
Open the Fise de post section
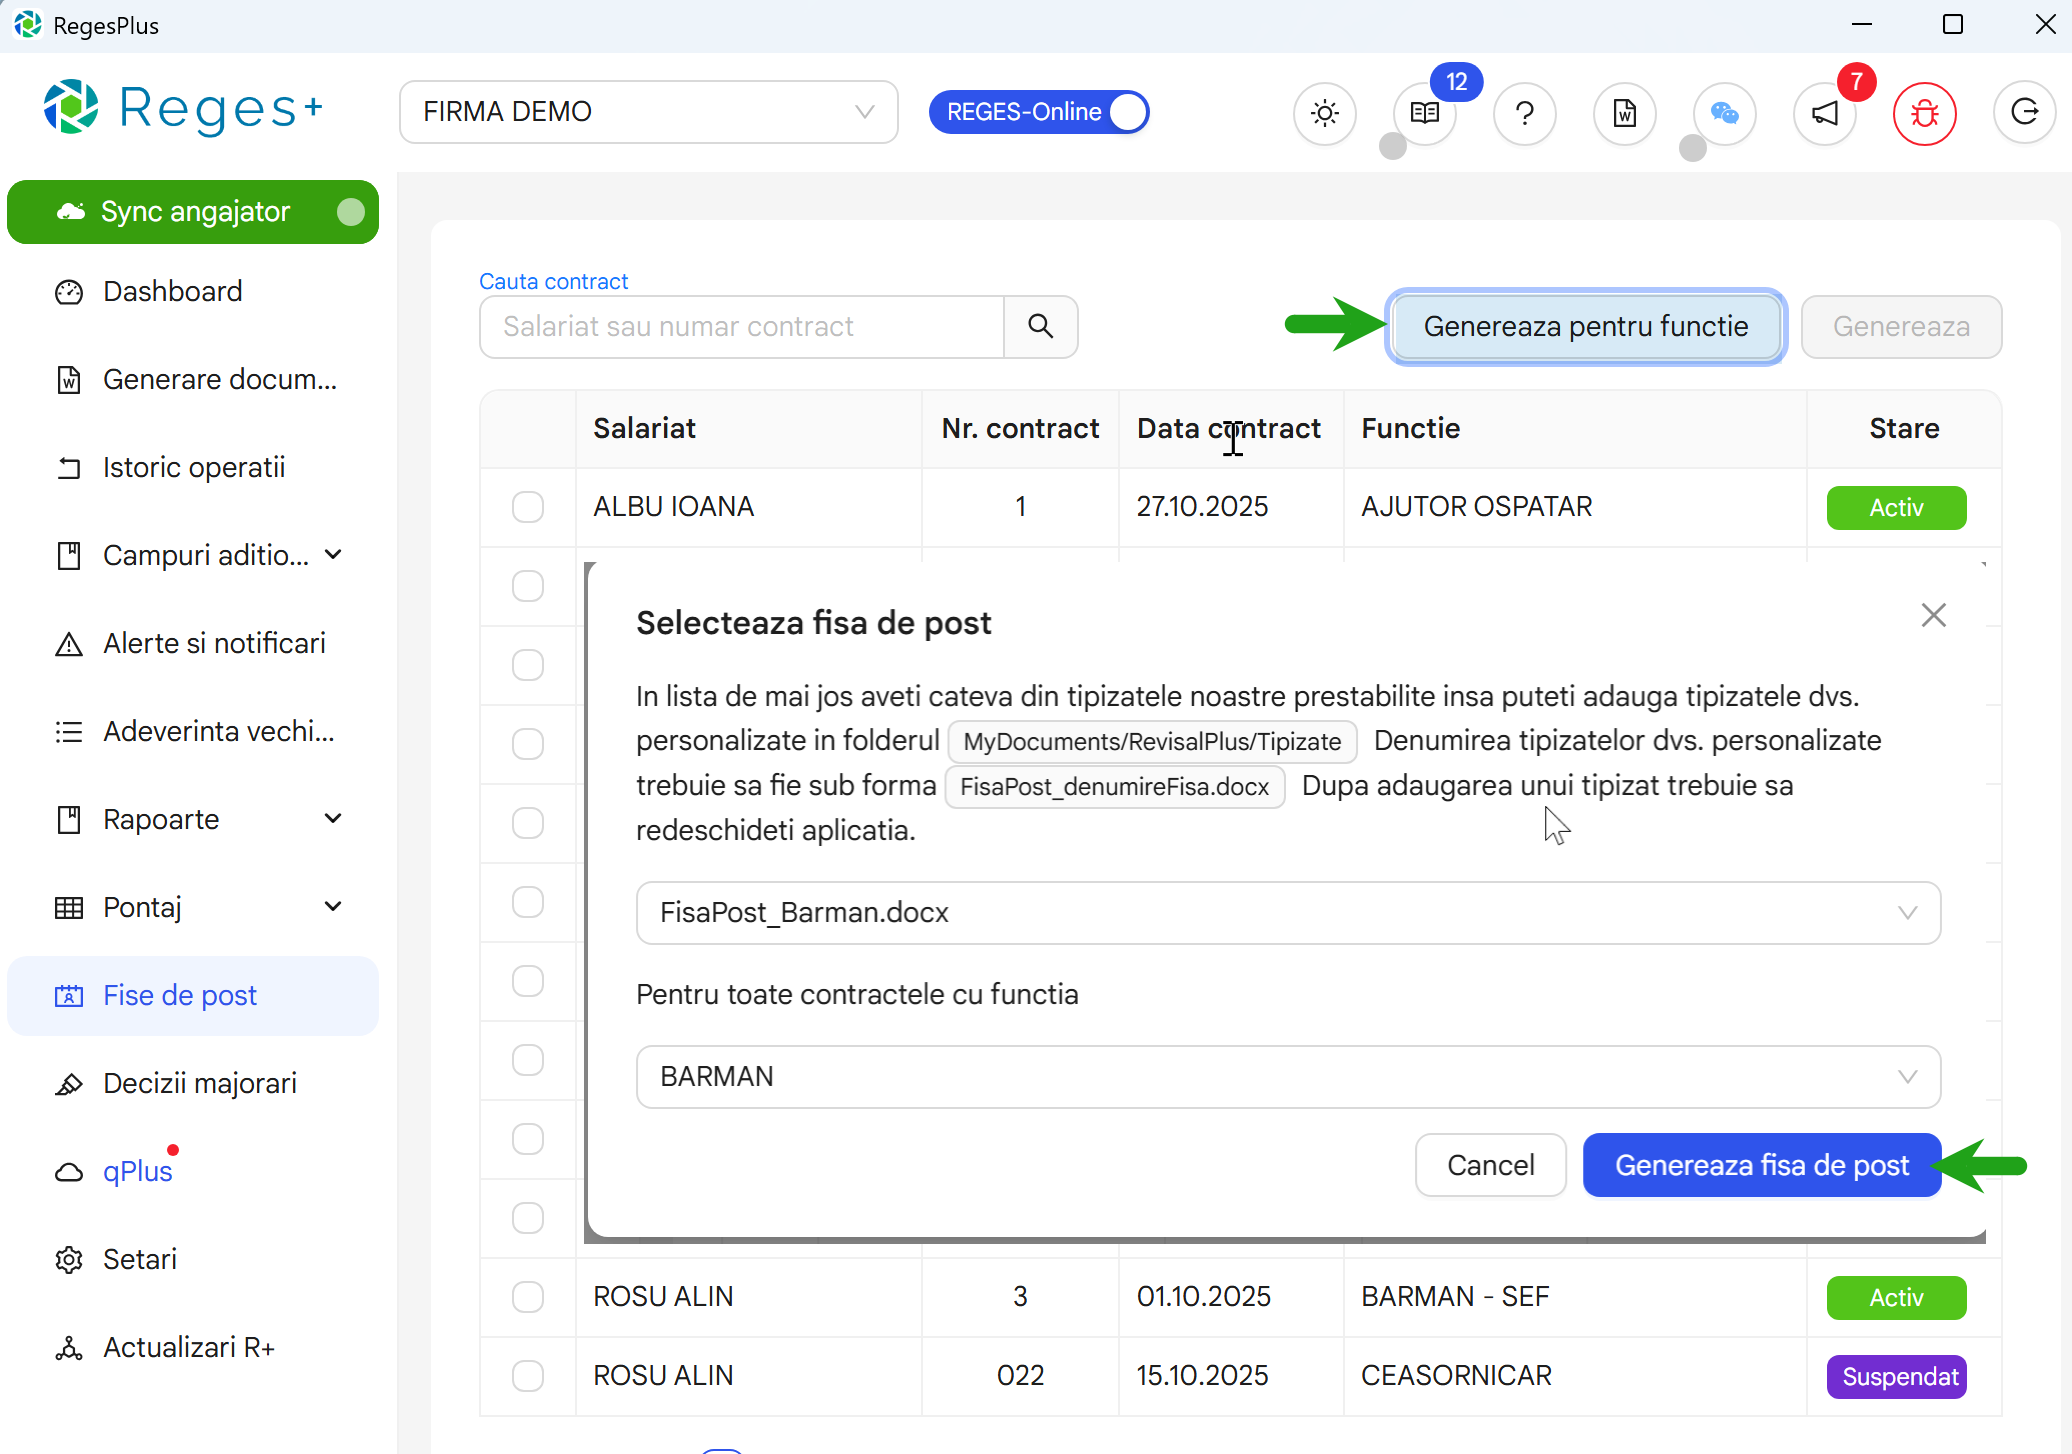tap(179, 995)
